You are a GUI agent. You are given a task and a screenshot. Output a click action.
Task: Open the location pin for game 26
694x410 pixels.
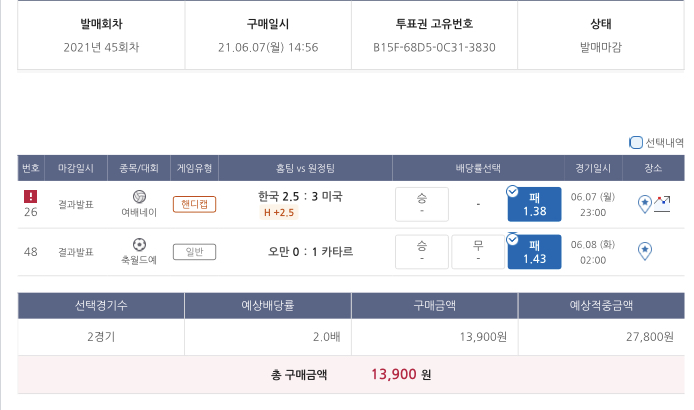(x=645, y=204)
